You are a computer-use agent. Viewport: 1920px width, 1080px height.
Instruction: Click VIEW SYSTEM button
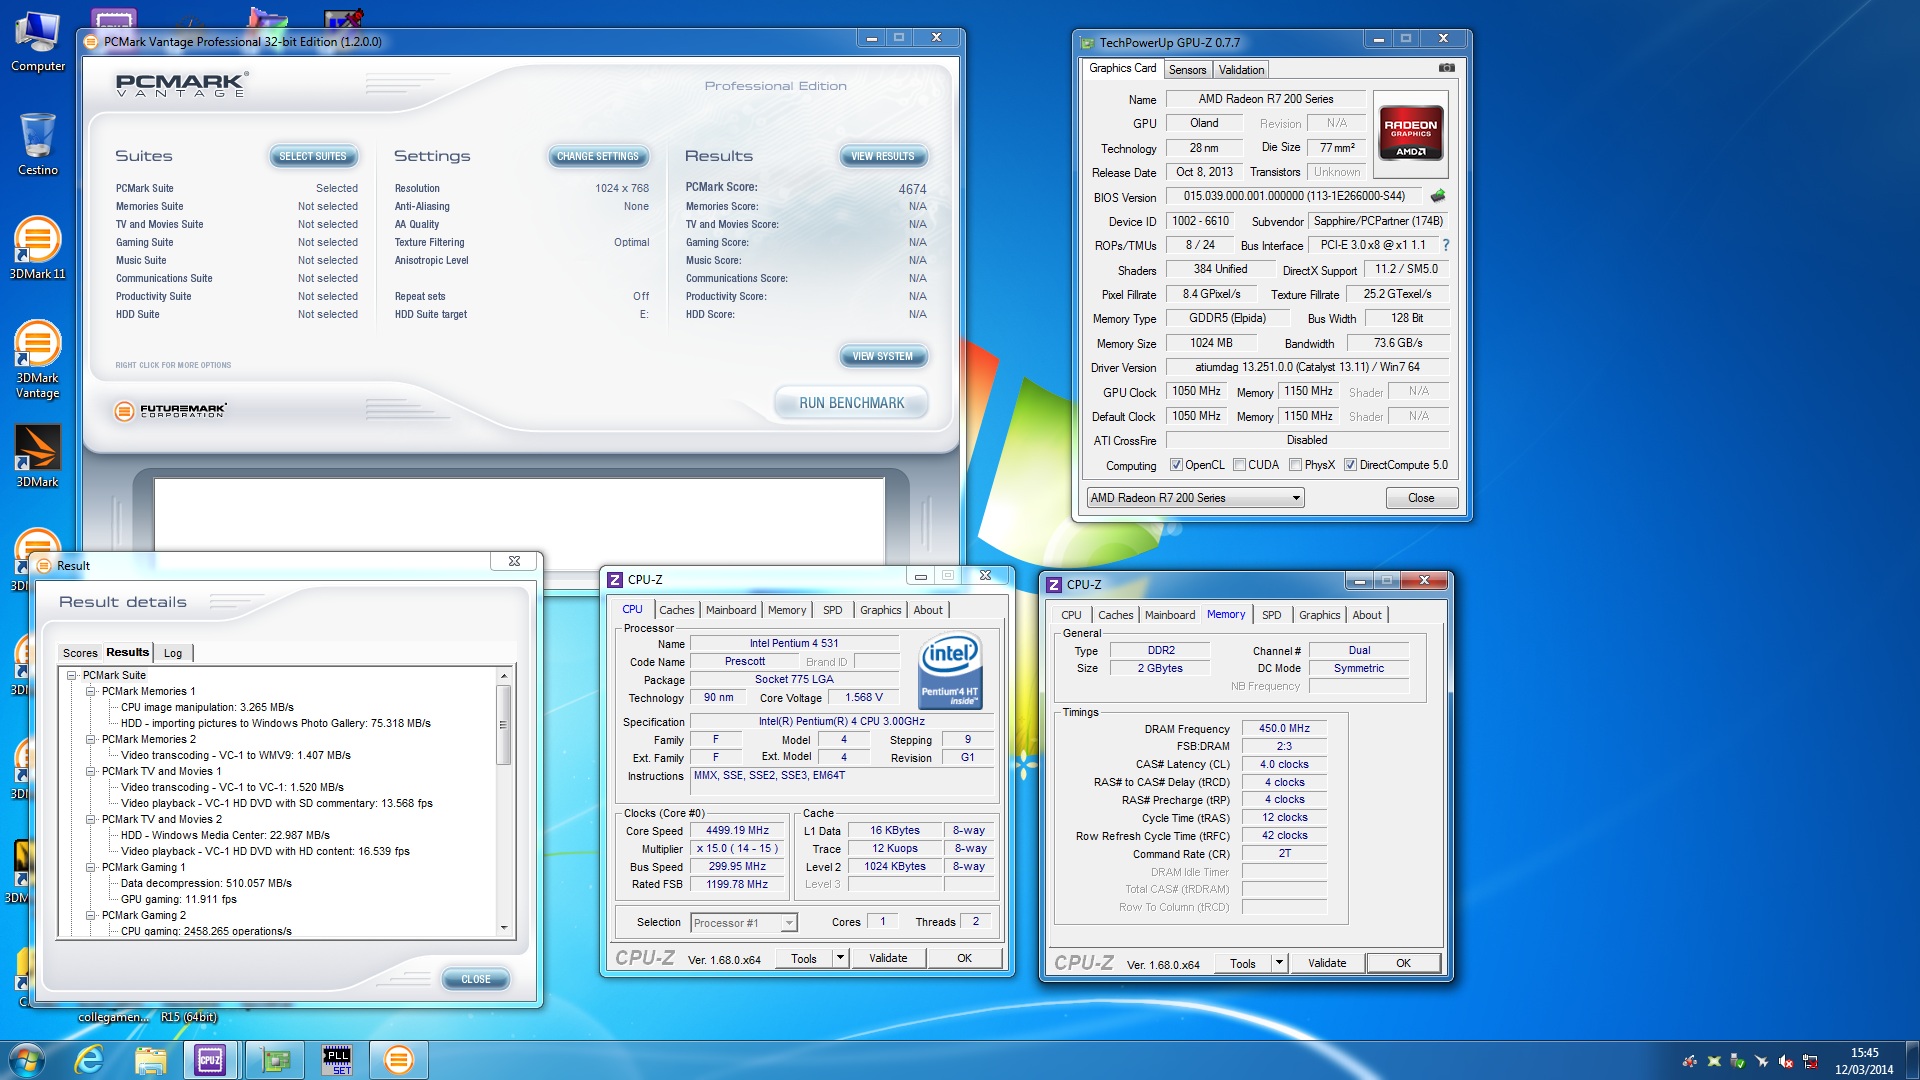(883, 357)
